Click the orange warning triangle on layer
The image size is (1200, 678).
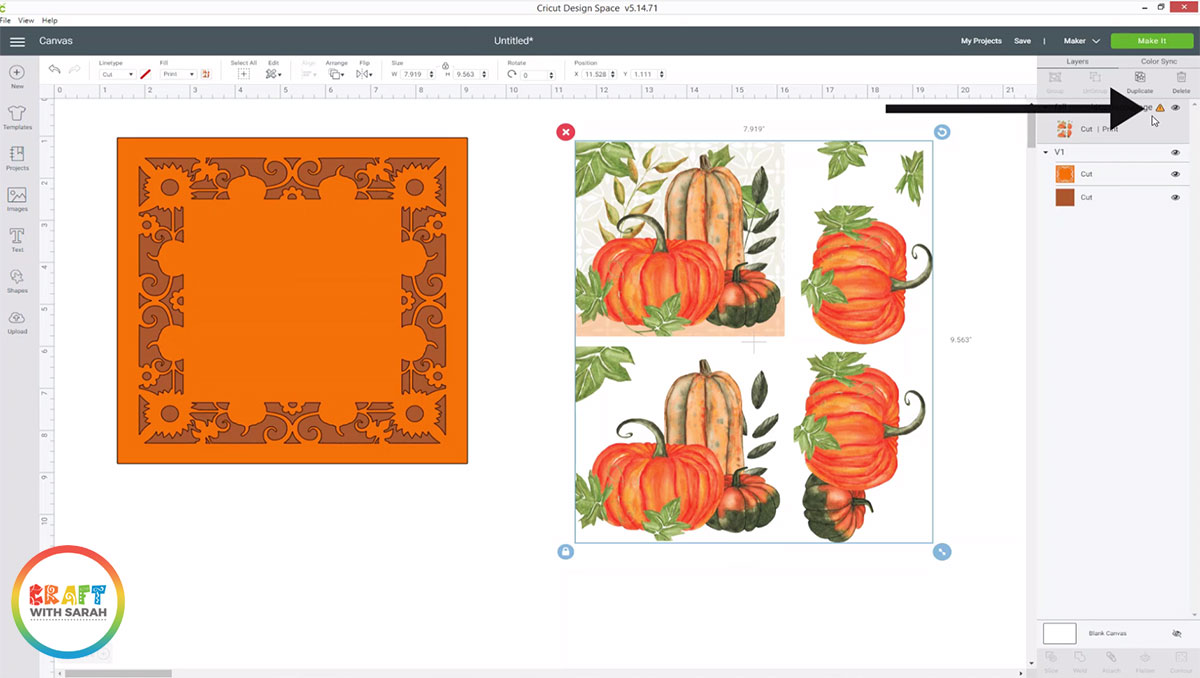(x=1160, y=107)
